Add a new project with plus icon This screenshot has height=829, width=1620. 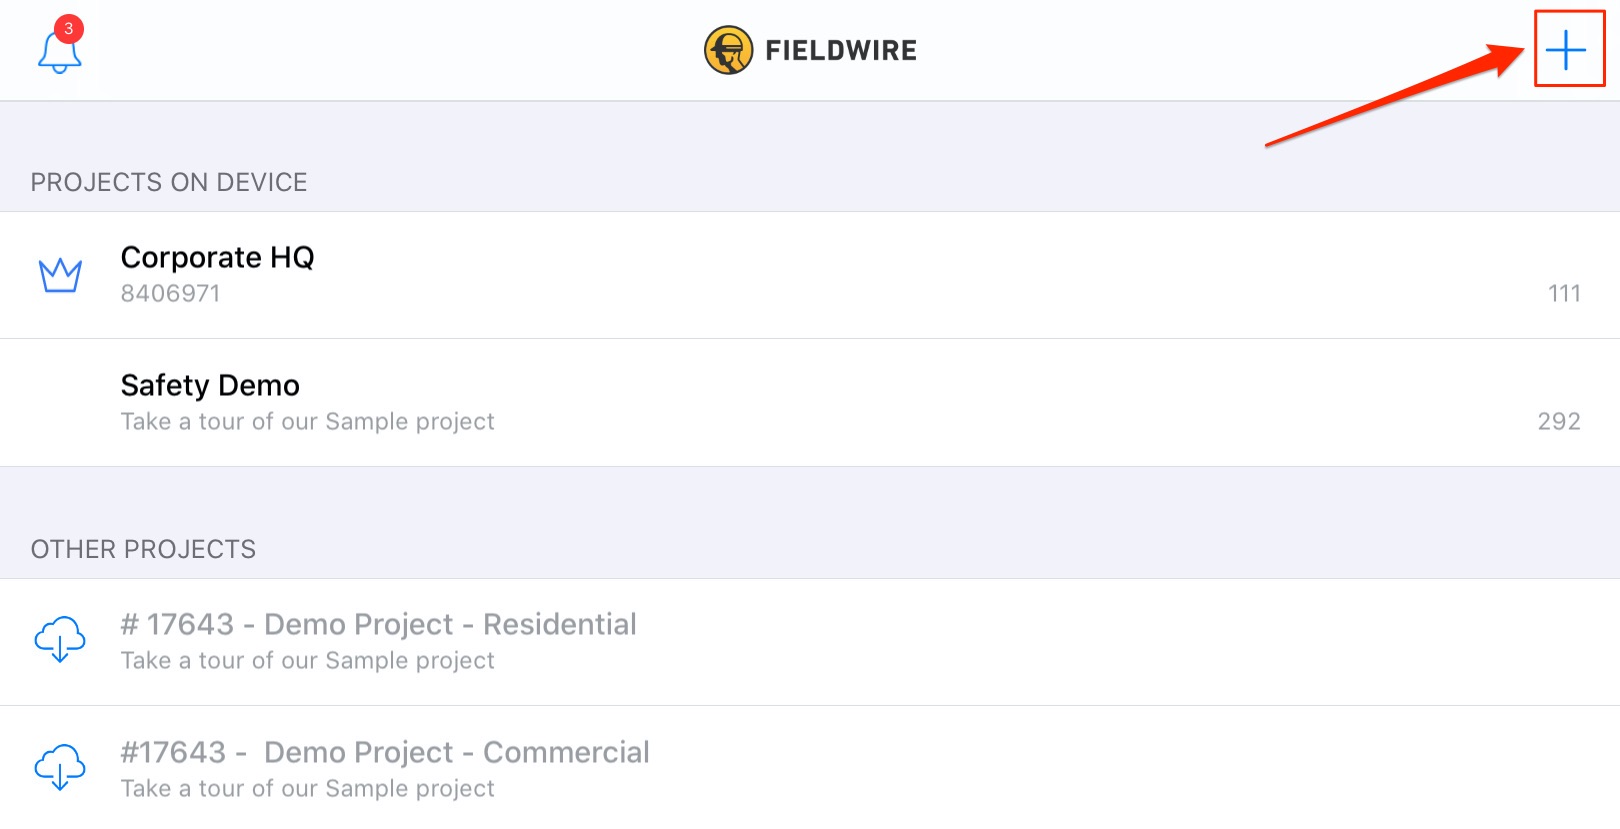[x=1567, y=49]
